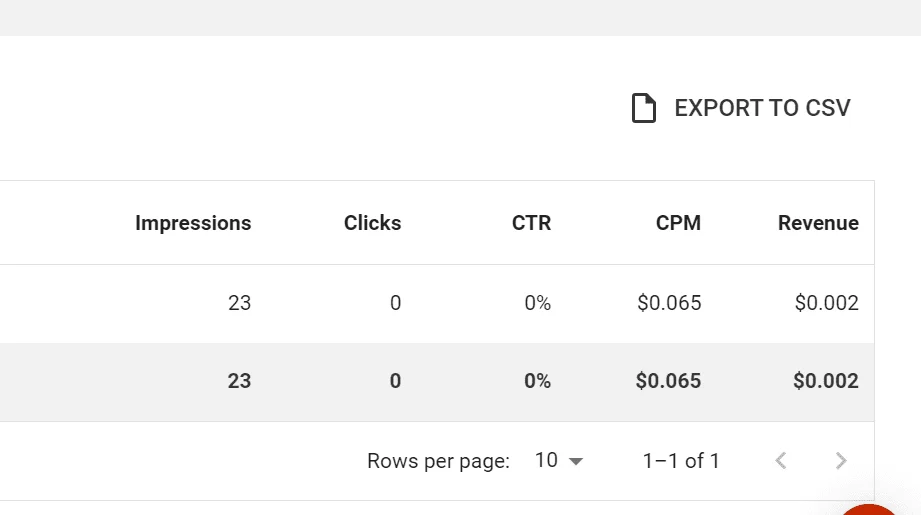
Task: Click the red floating round button
Action: [868, 510]
